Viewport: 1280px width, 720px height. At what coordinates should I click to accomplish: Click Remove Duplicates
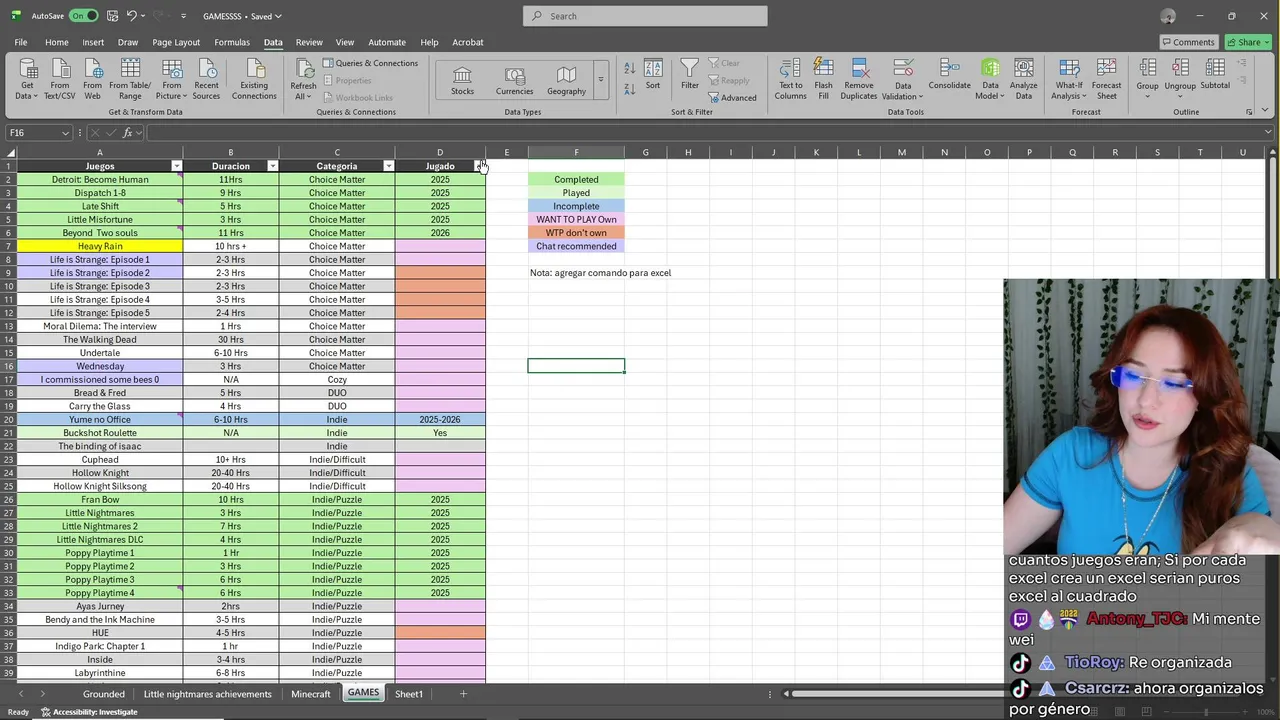click(859, 79)
